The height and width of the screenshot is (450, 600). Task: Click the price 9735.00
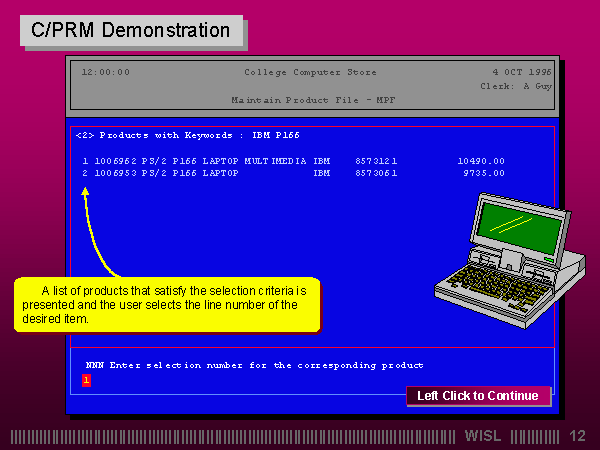pyautogui.click(x=484, y=172)
